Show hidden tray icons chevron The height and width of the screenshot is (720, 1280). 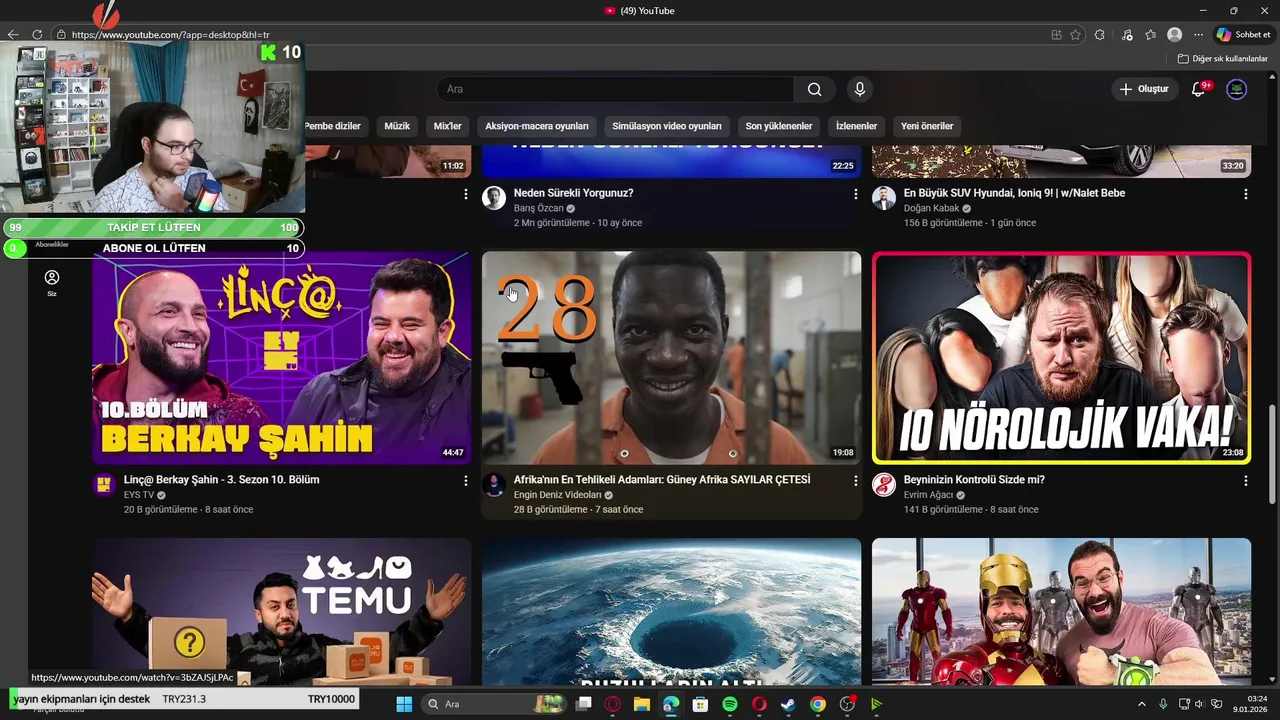[x=1142, y=704]
